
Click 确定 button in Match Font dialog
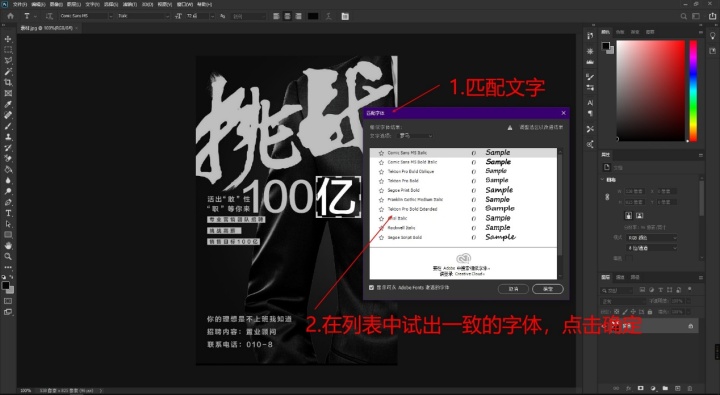point(548,289)
